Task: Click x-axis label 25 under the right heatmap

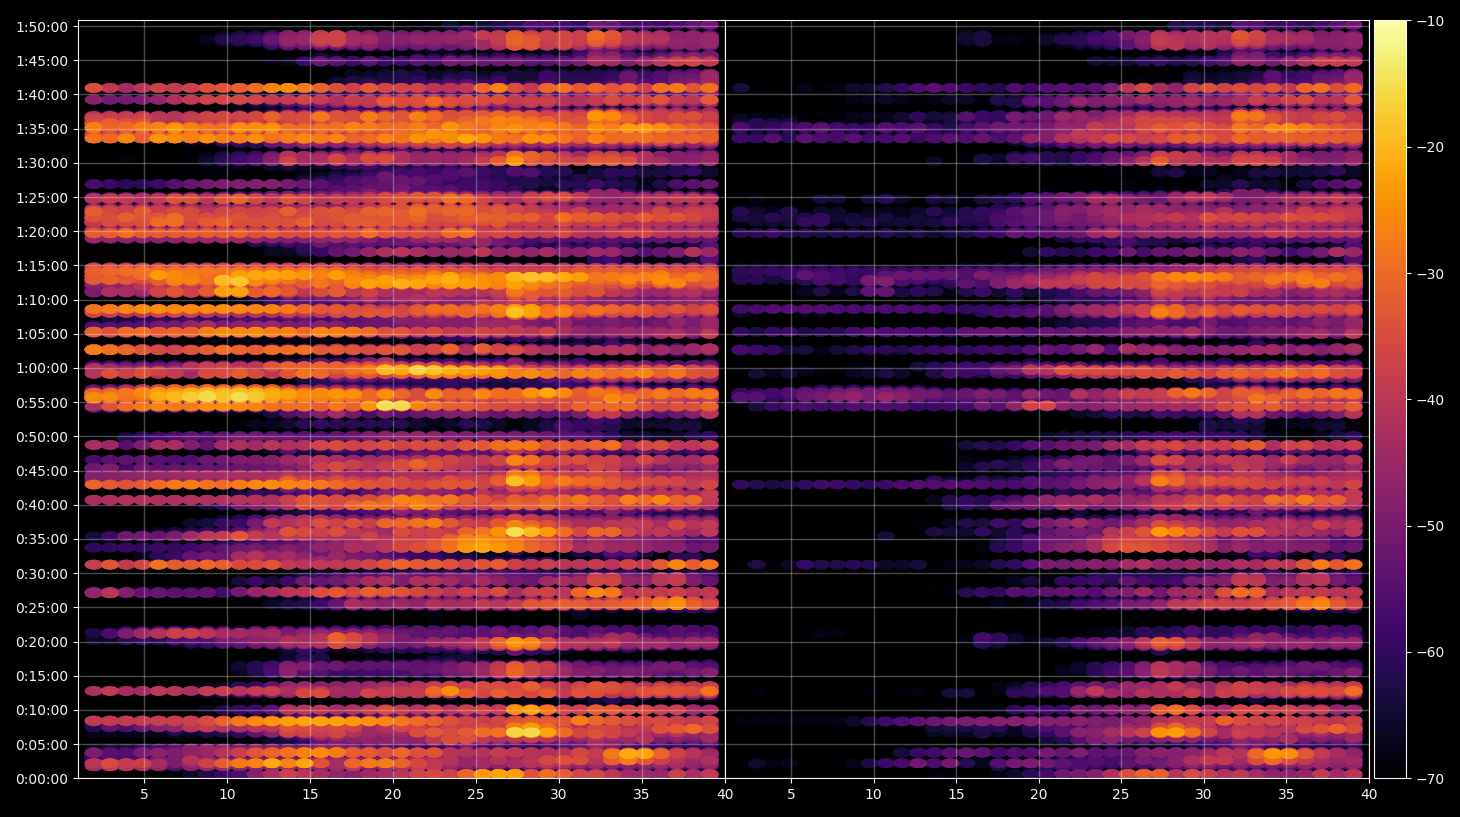Action: (1121, 795)
